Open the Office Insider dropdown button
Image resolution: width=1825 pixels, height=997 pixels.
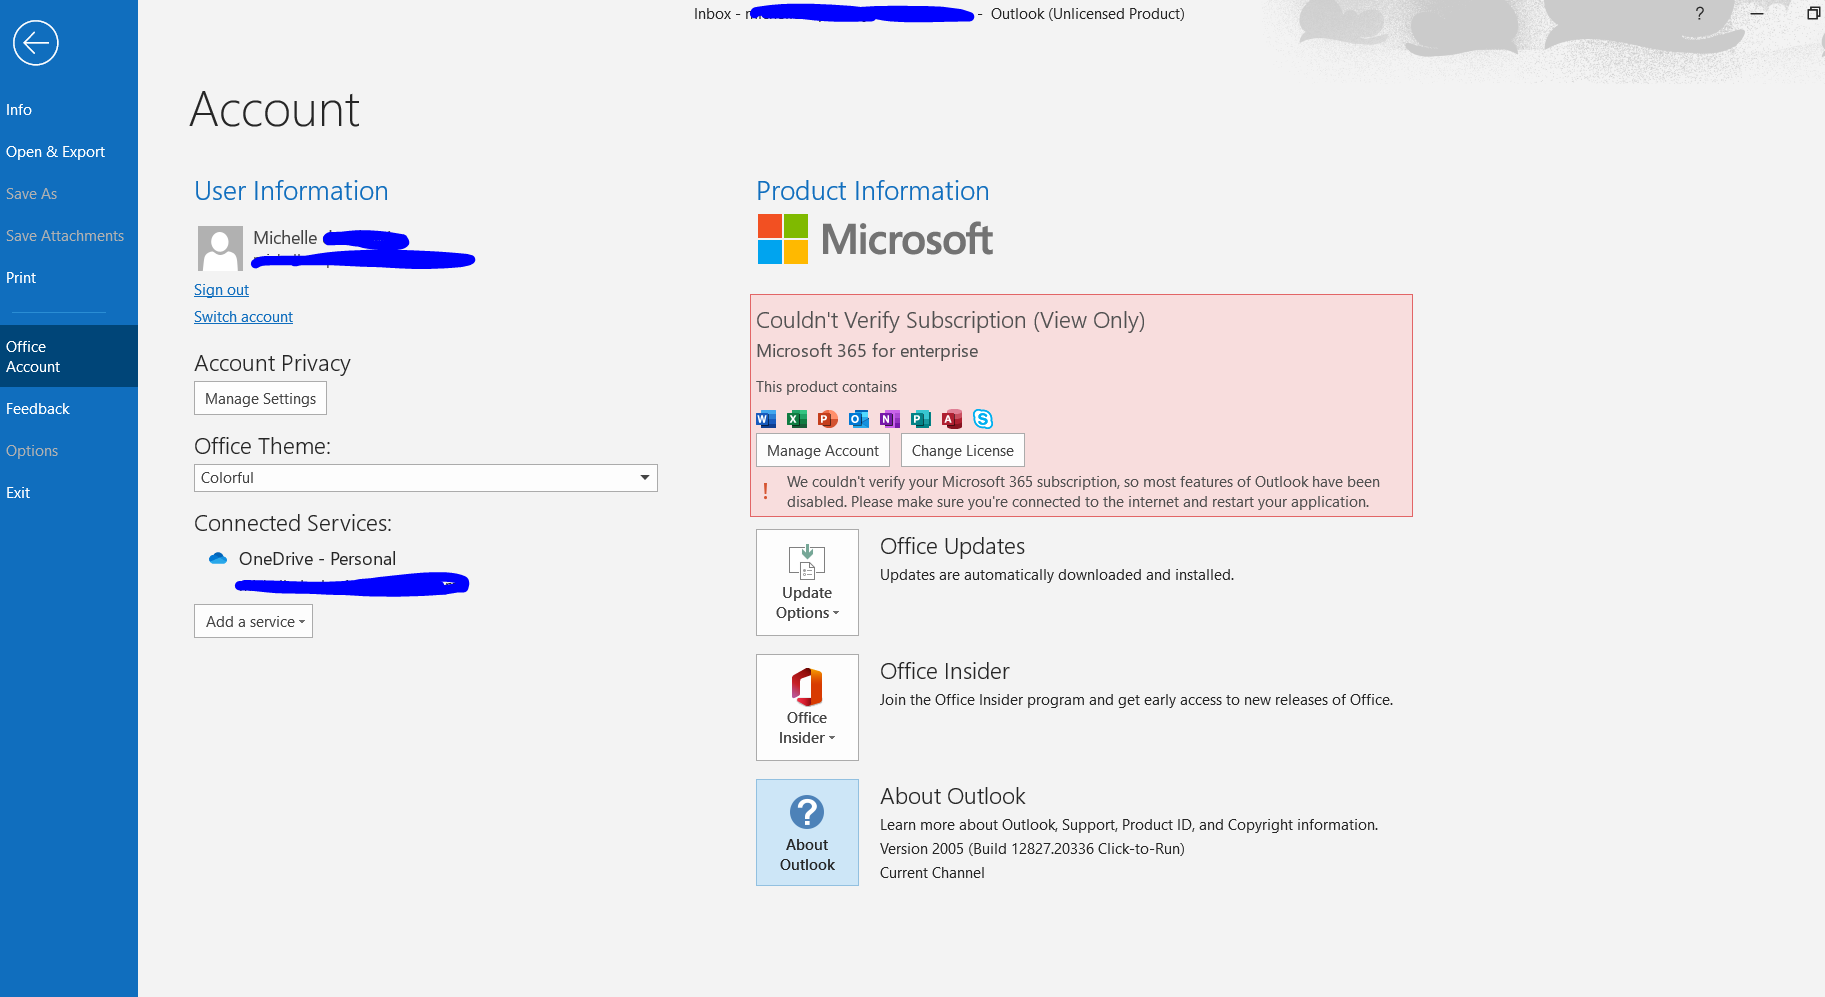click(x=807, y=707)
